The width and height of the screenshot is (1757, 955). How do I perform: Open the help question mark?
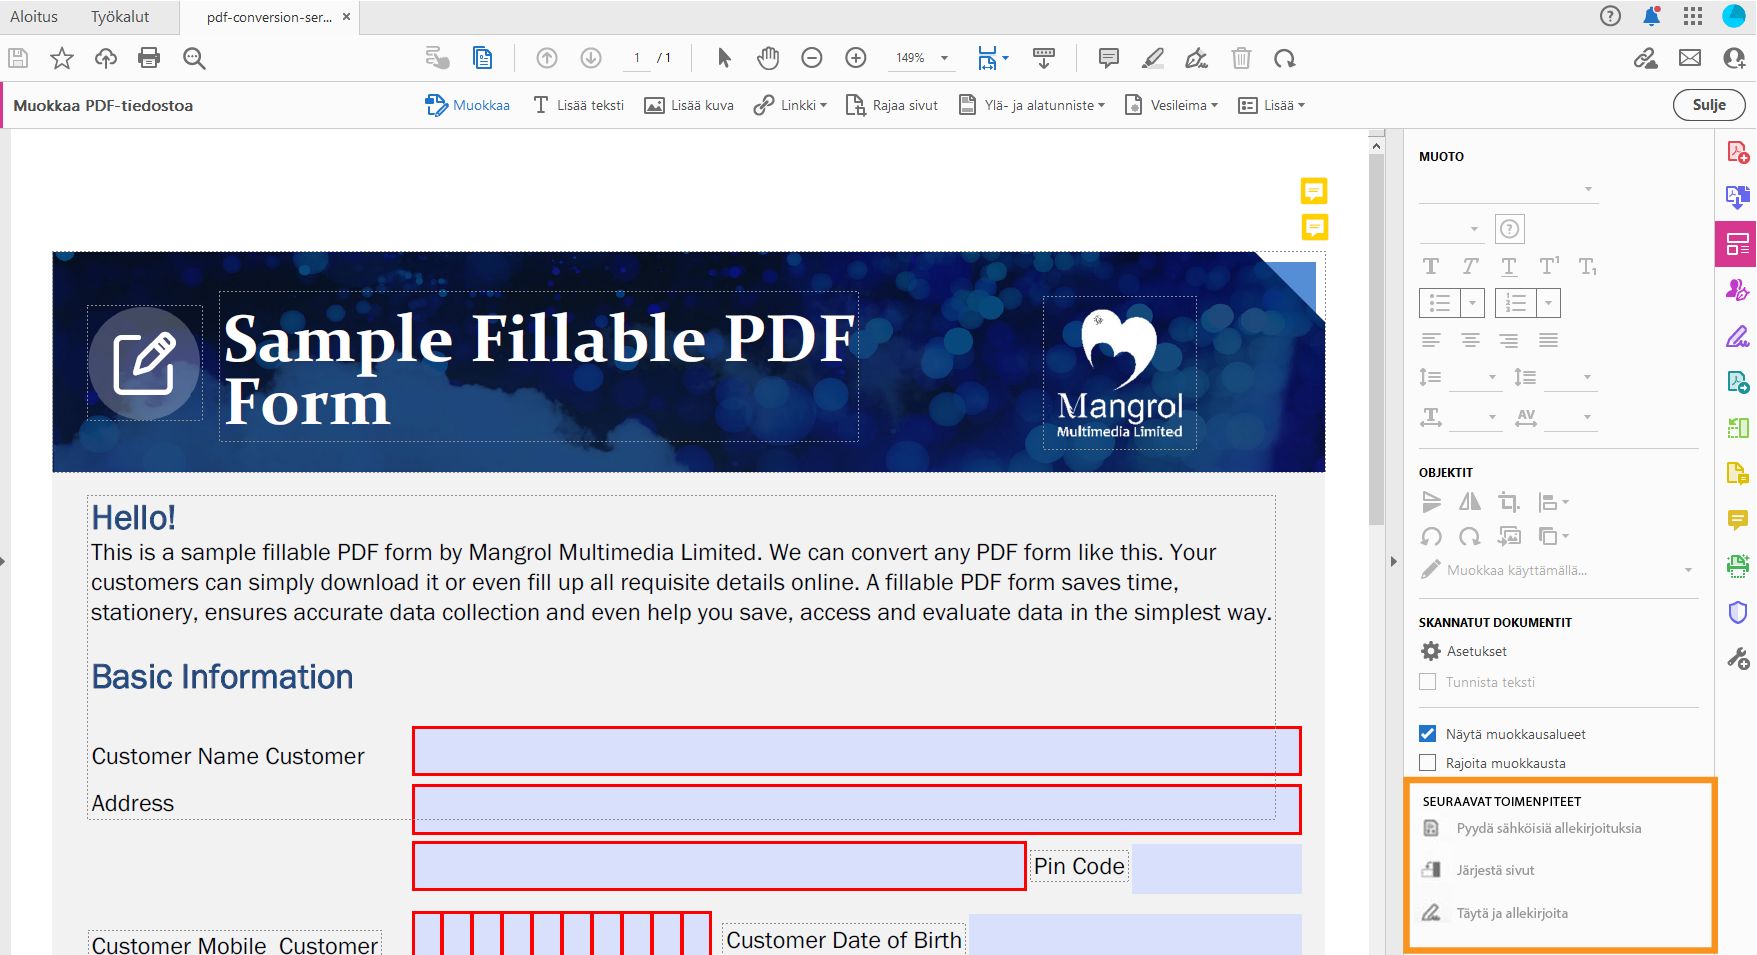click(x=1610, y=16)
